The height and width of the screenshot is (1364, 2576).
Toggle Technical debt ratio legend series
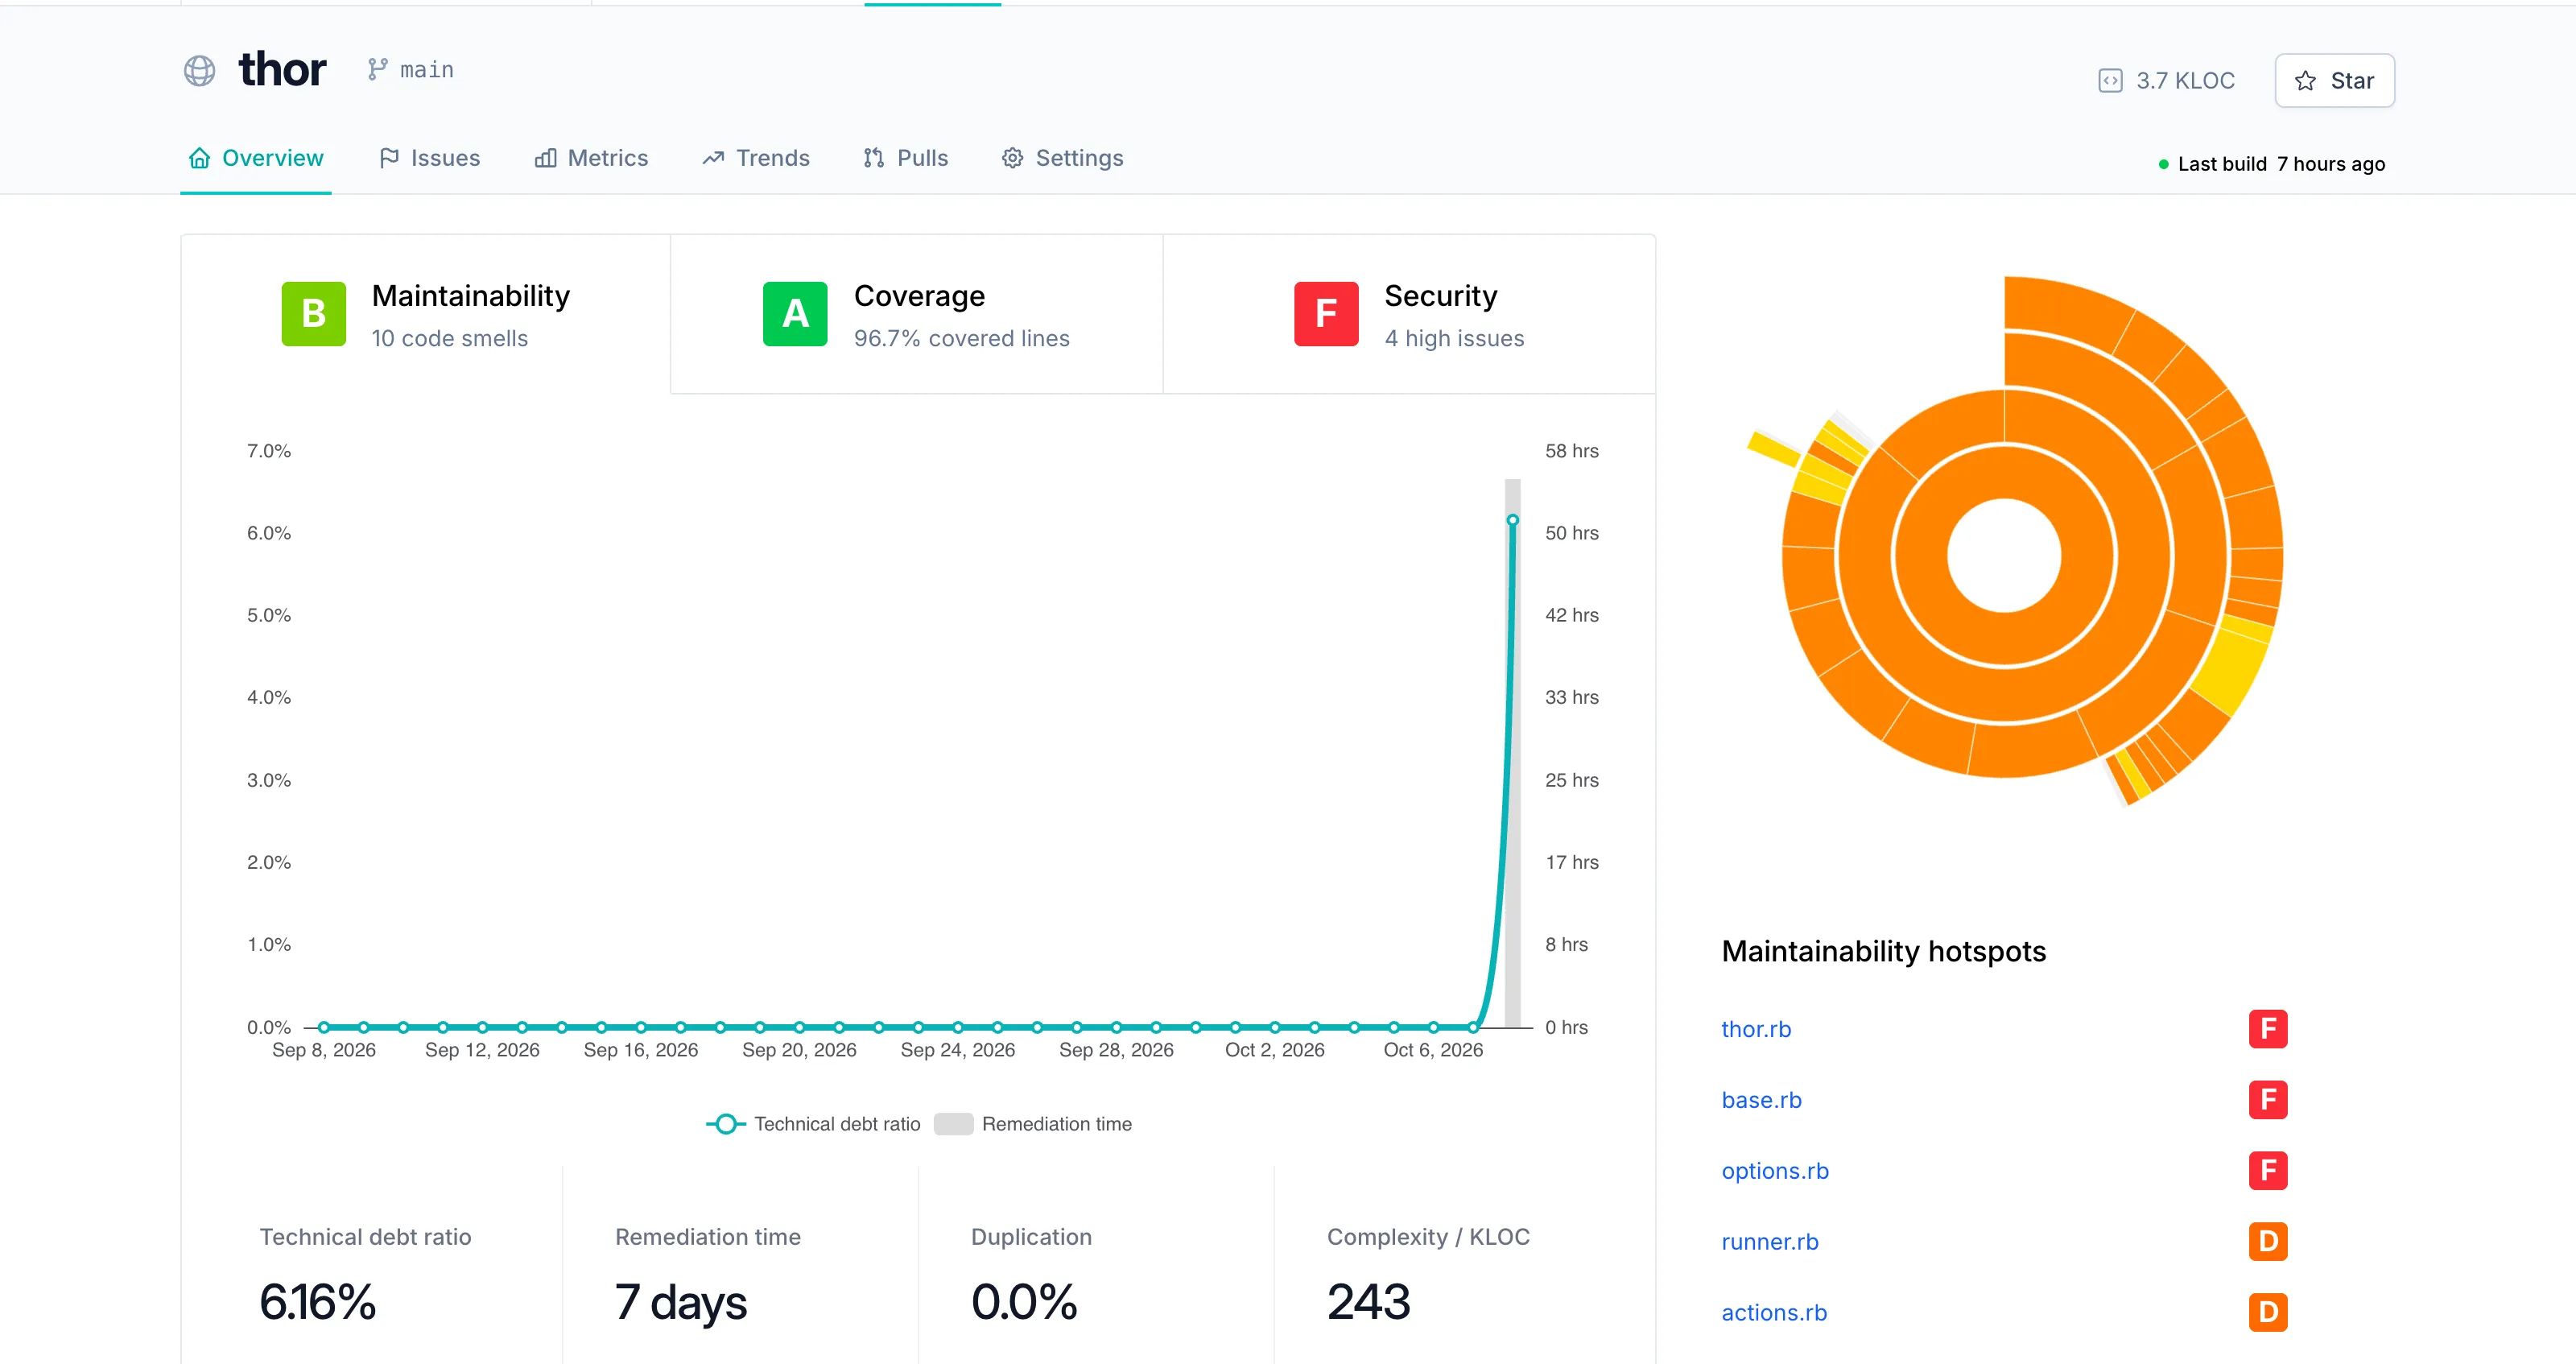coord(813,1124)
